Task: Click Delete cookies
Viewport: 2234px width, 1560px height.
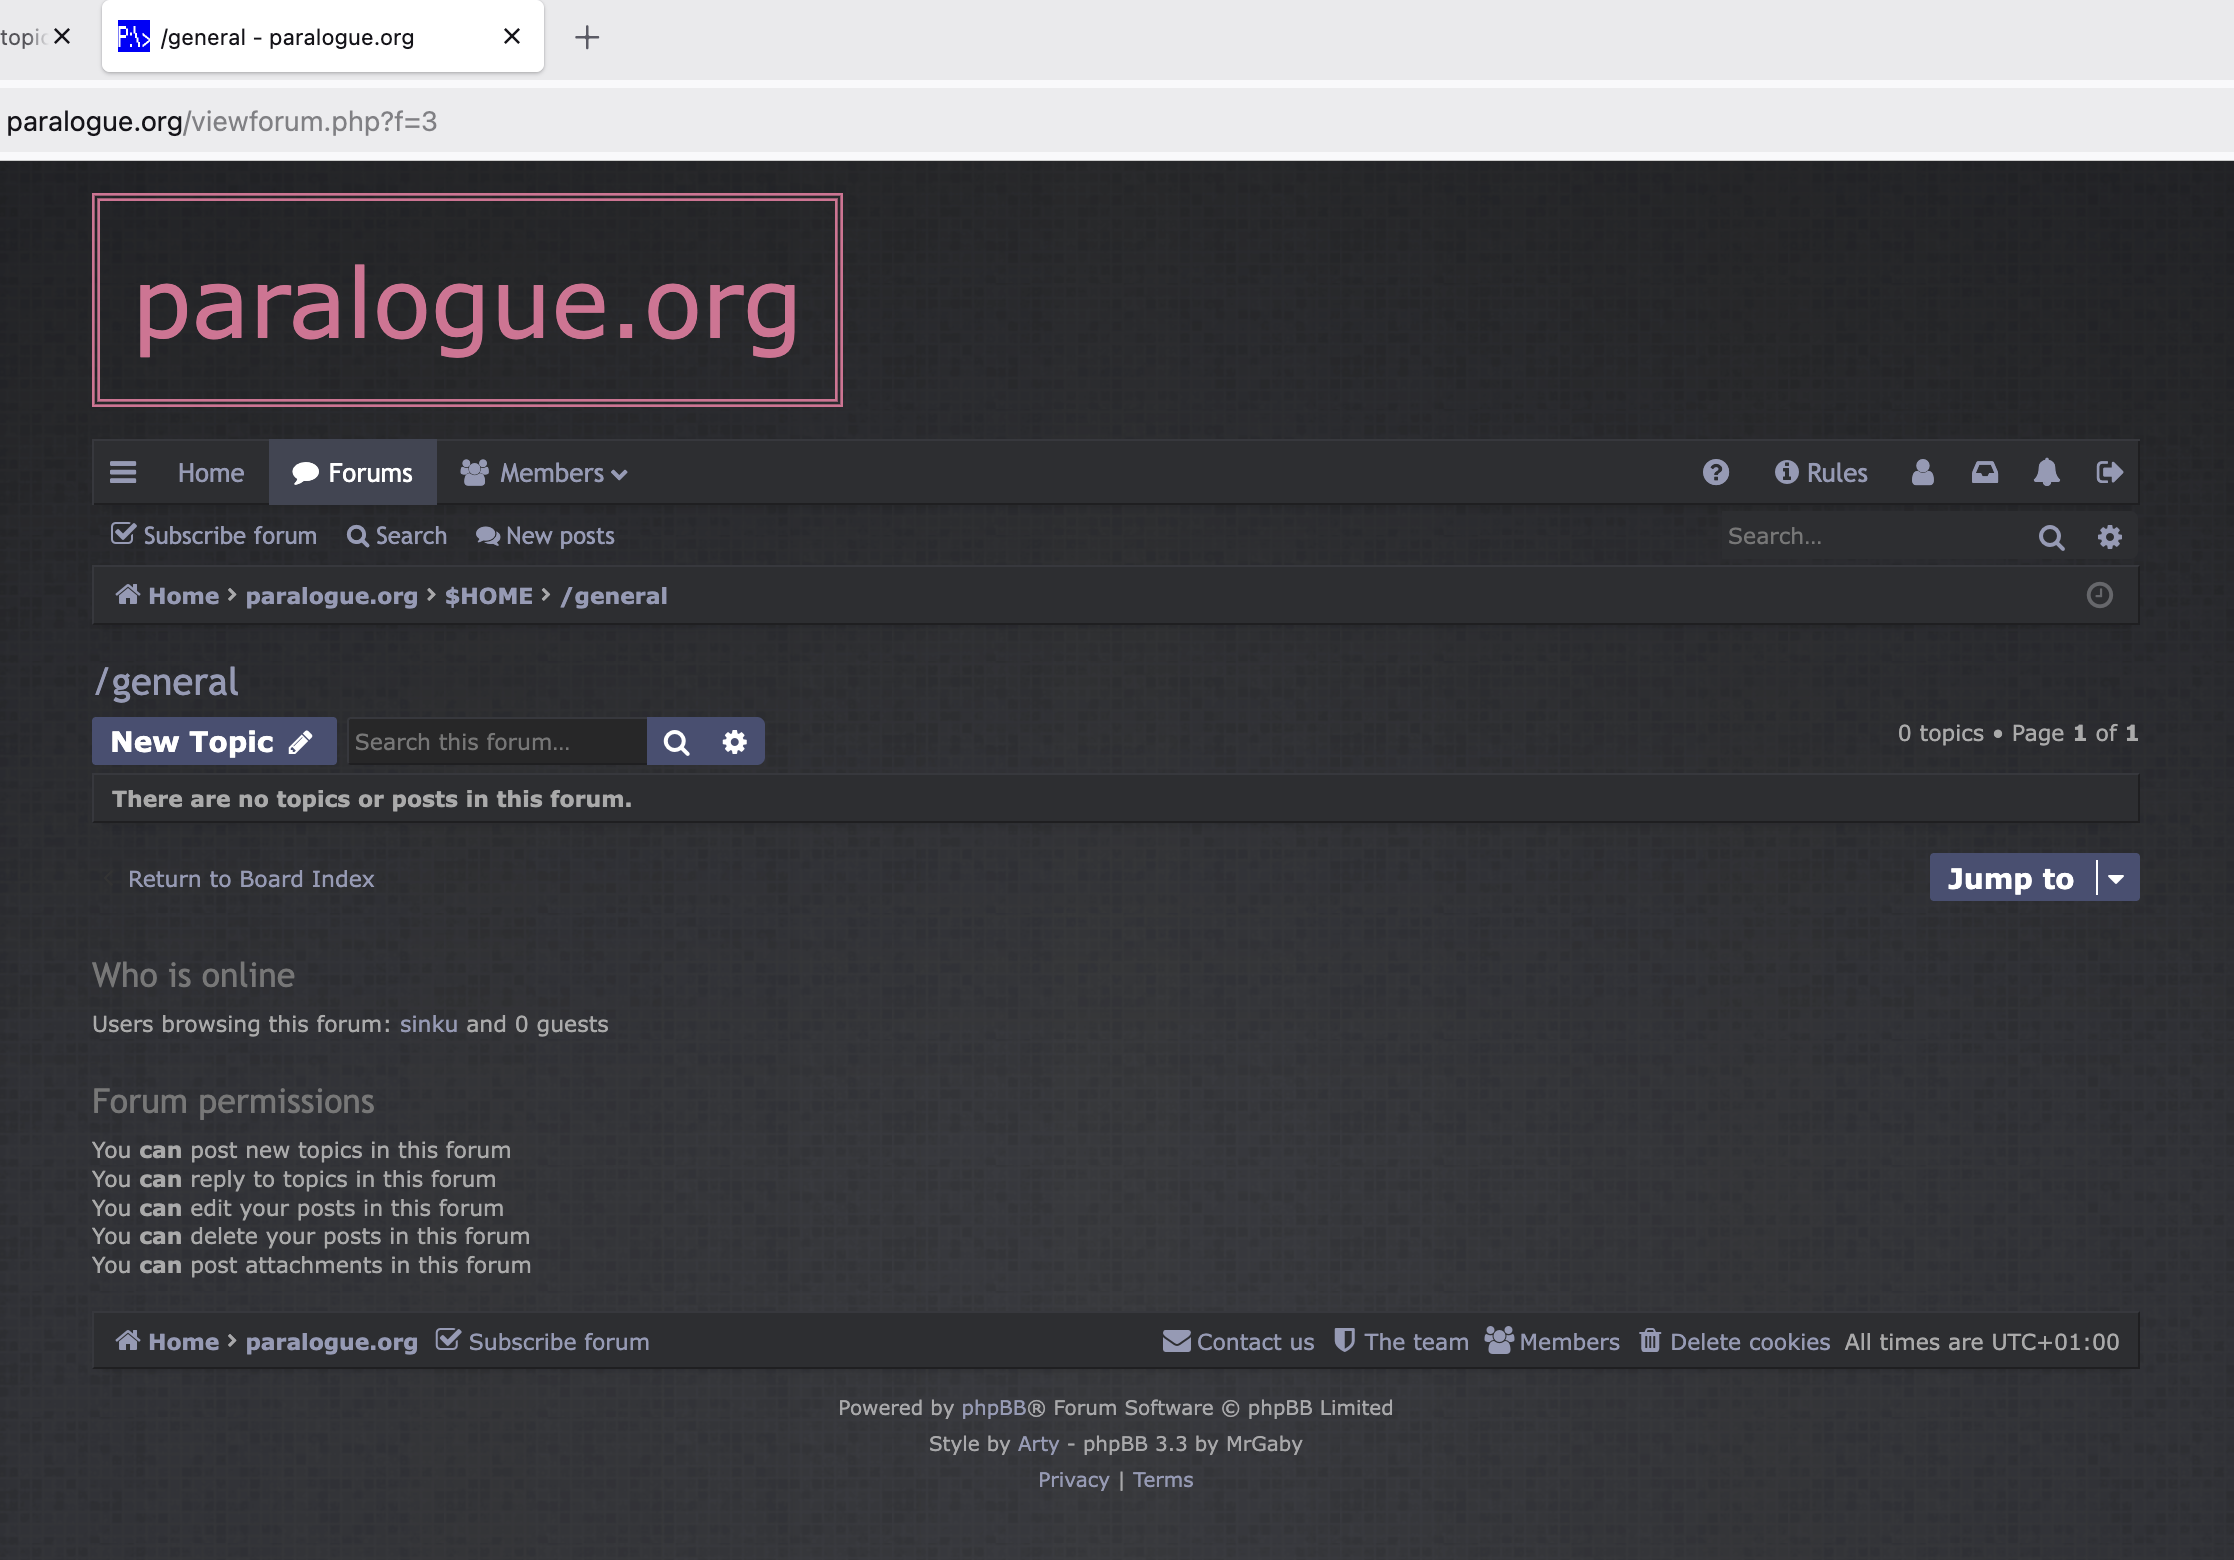Action: click(1735, 1342)
